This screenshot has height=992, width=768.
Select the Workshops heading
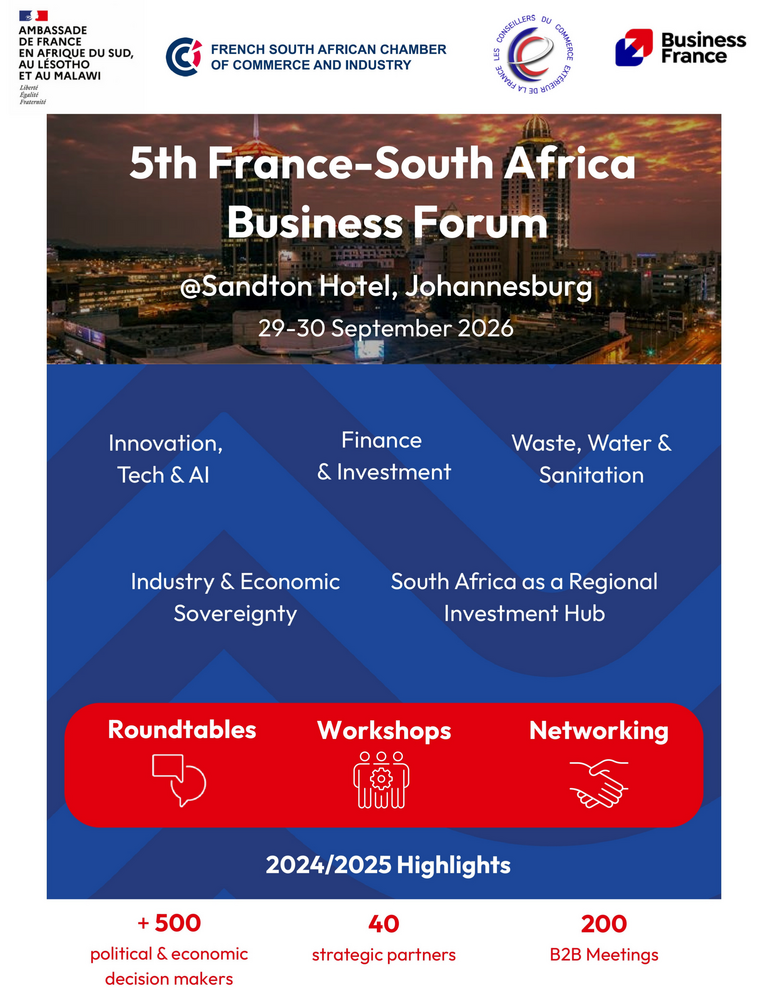384,731
